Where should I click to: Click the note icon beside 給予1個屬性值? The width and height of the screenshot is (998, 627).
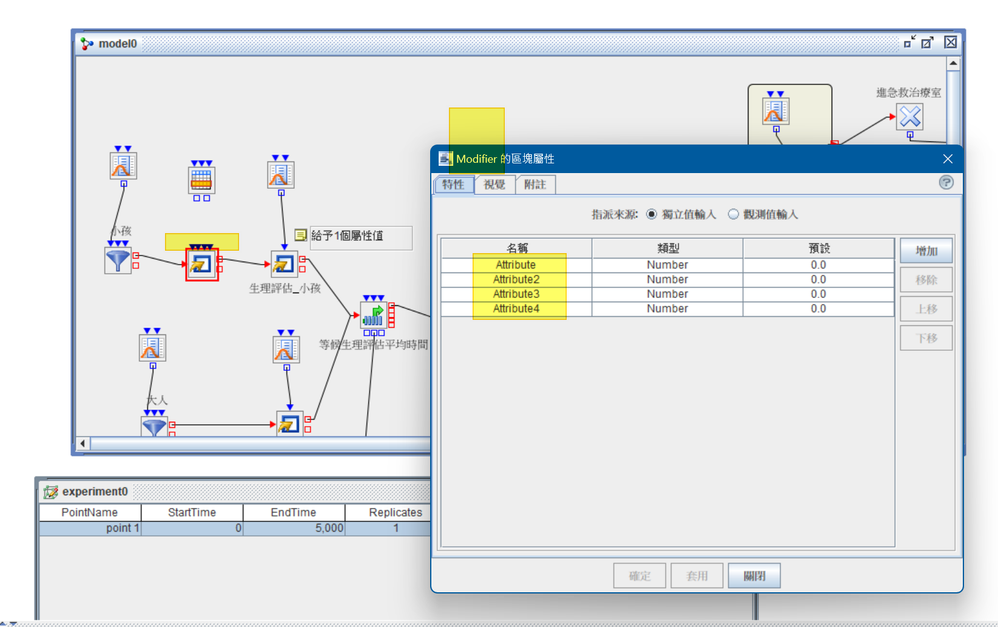tap(301, 236)
